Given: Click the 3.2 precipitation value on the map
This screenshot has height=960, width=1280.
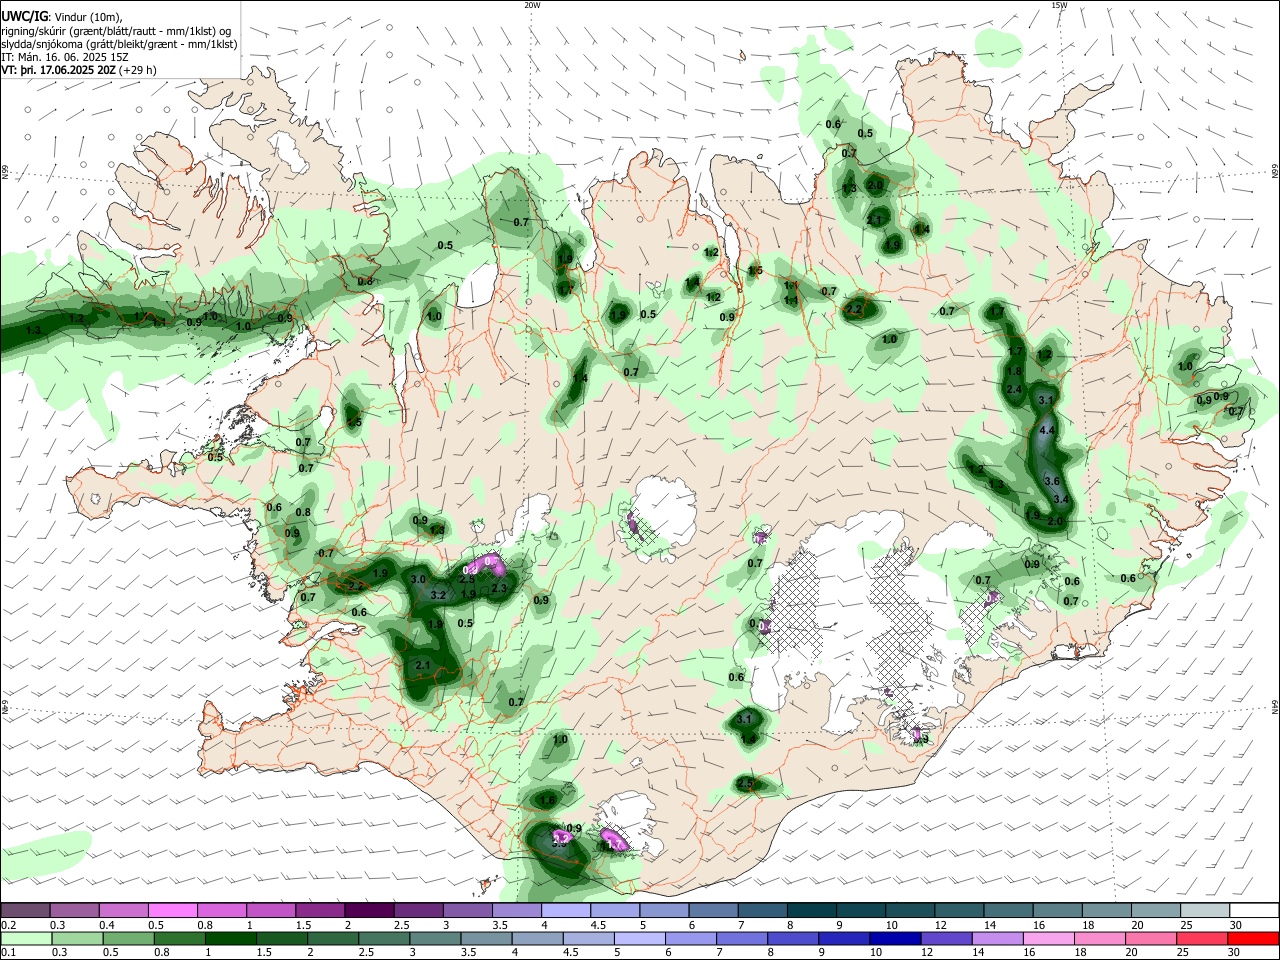Looking at the screenshot, I should (x=438, y=595).
